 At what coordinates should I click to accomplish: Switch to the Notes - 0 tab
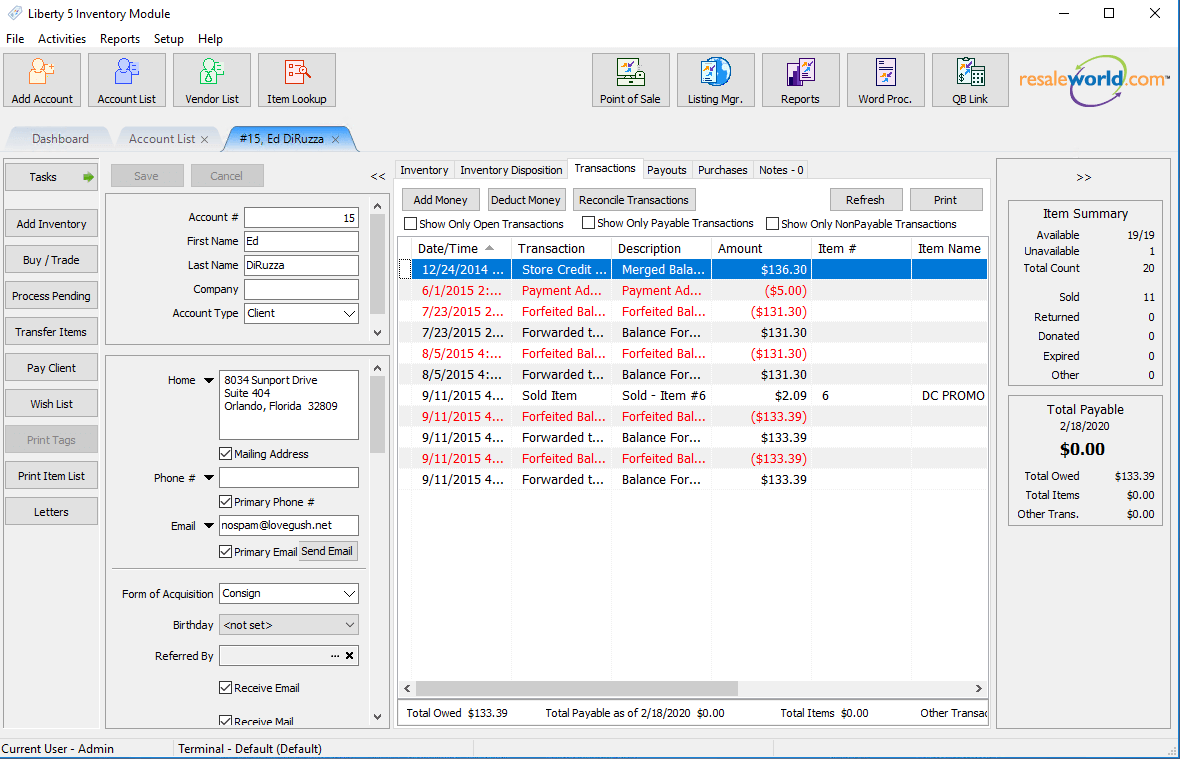pyautogui.click(x=781, y=170)
